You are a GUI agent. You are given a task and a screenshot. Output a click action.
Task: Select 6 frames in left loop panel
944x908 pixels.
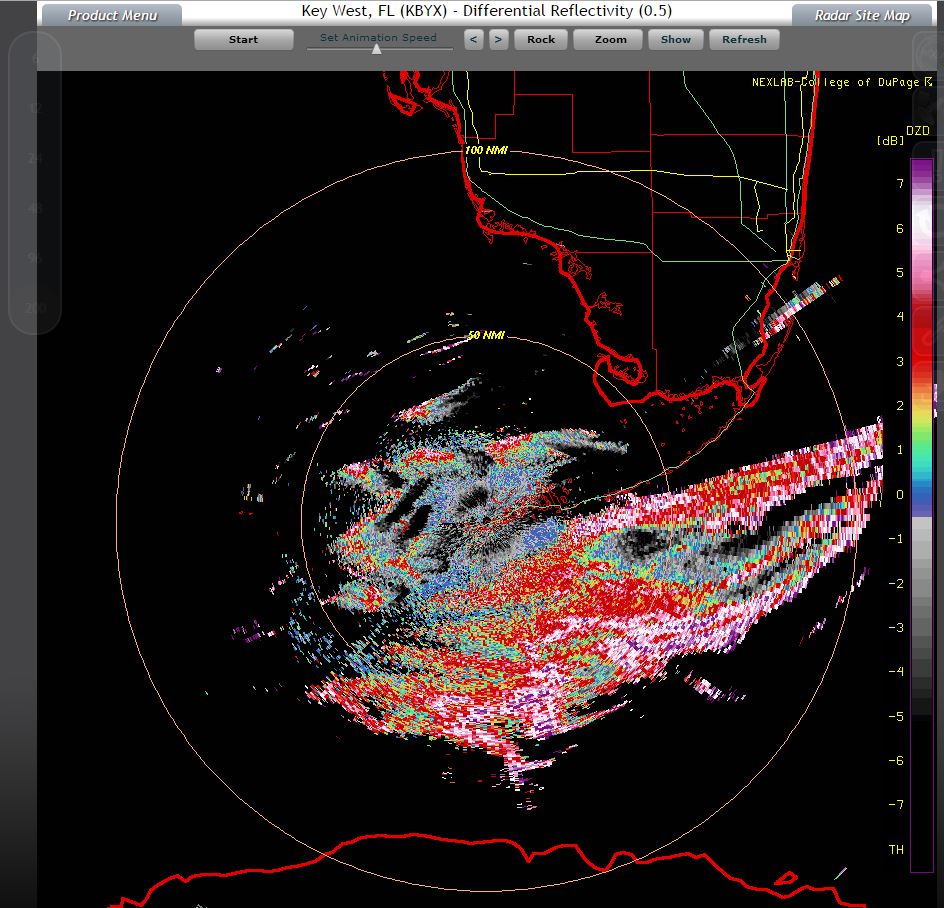(35, 60)
